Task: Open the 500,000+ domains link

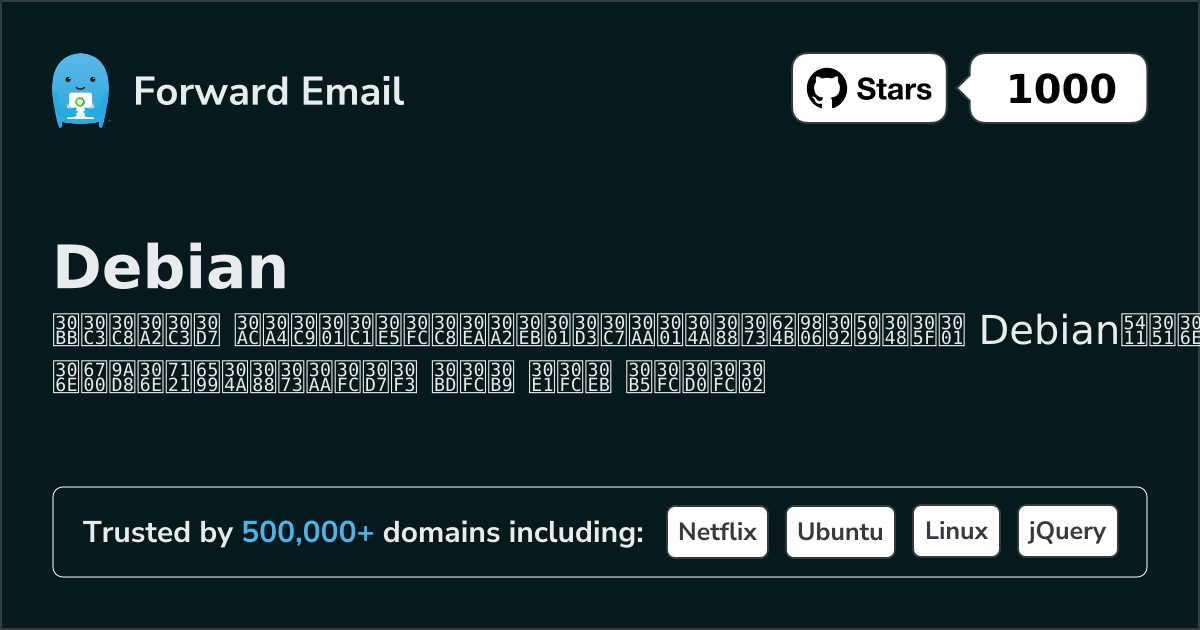Action: pos(307,533)
